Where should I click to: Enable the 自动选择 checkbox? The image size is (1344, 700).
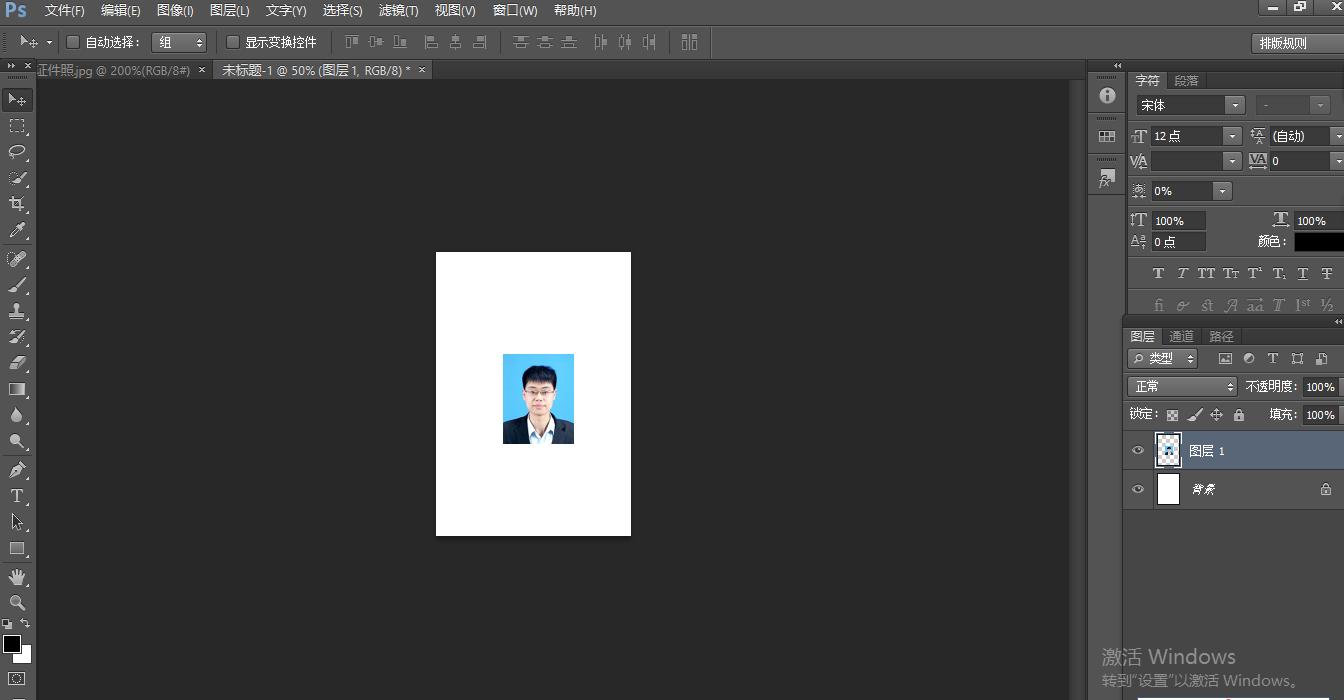click(x=73, y=42)
